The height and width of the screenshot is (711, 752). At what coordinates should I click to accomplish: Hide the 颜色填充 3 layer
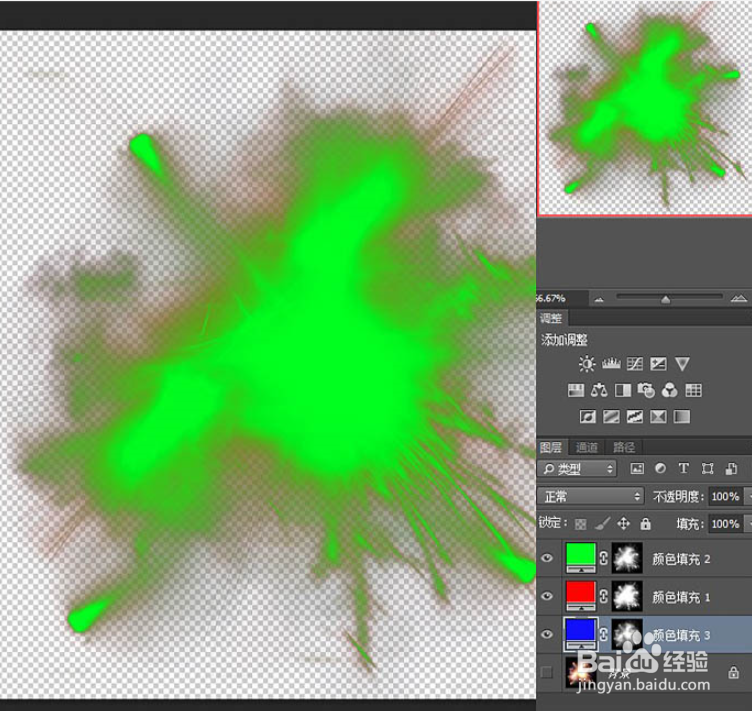click(547, 634)
